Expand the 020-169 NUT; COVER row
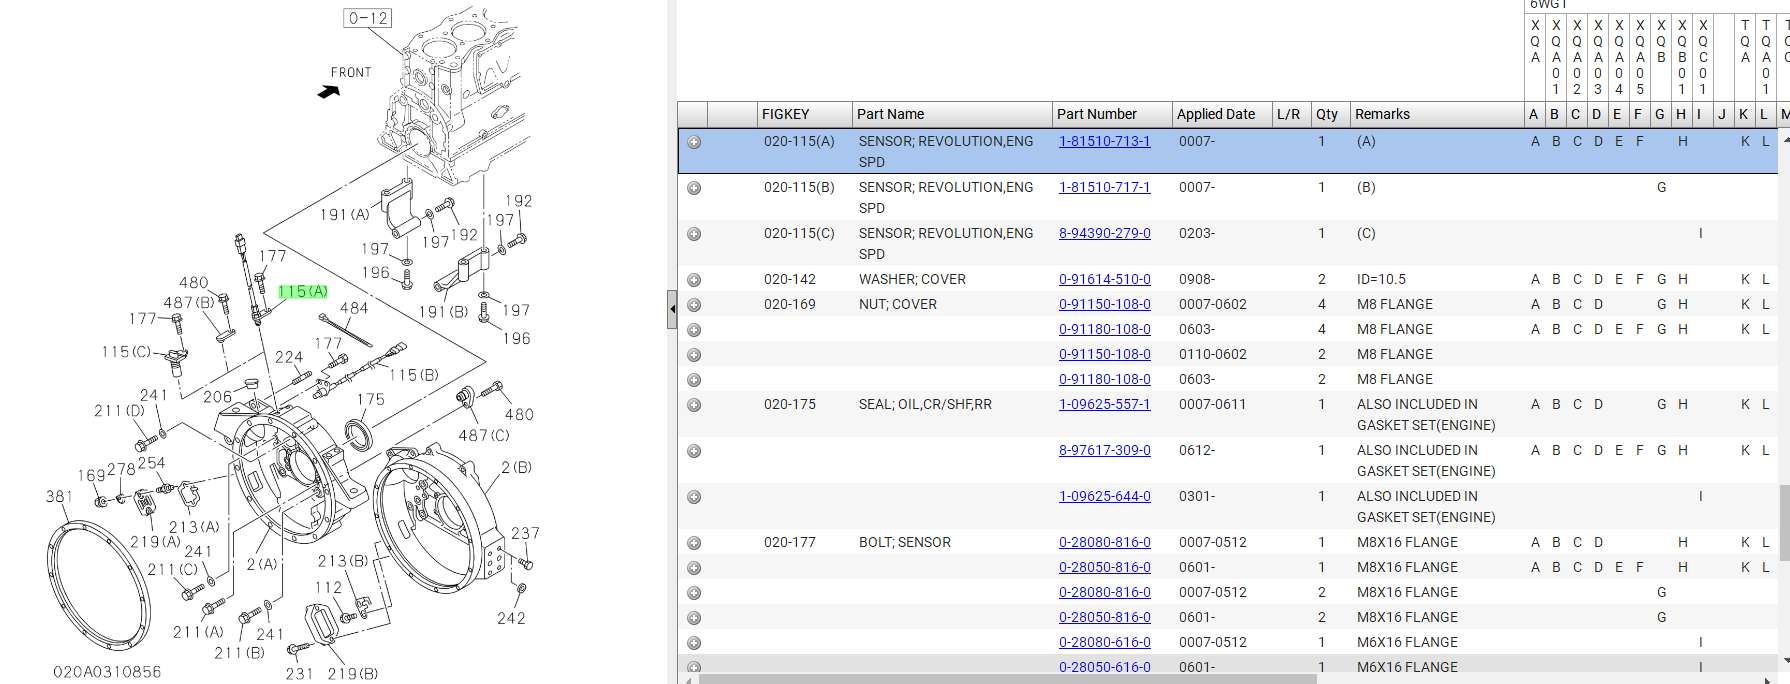 coord(694,305)
